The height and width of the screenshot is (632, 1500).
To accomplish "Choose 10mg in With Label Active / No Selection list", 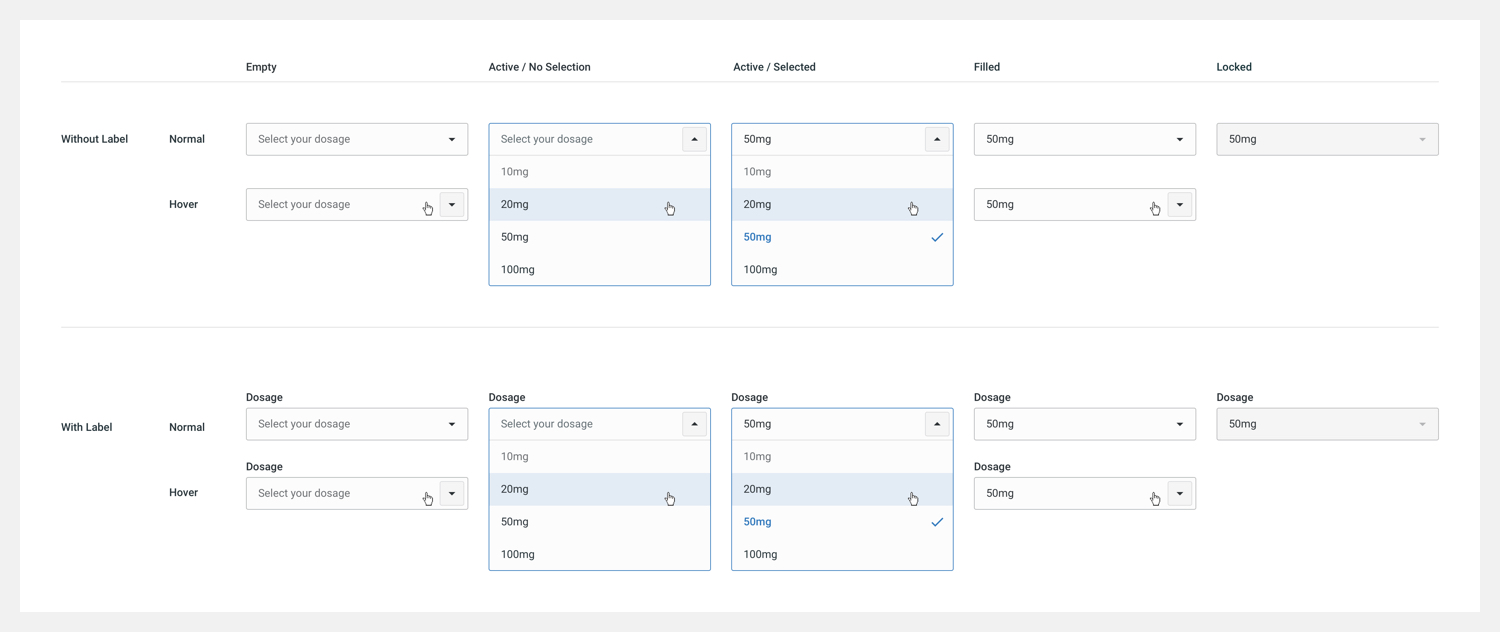I will click(600, 457).
